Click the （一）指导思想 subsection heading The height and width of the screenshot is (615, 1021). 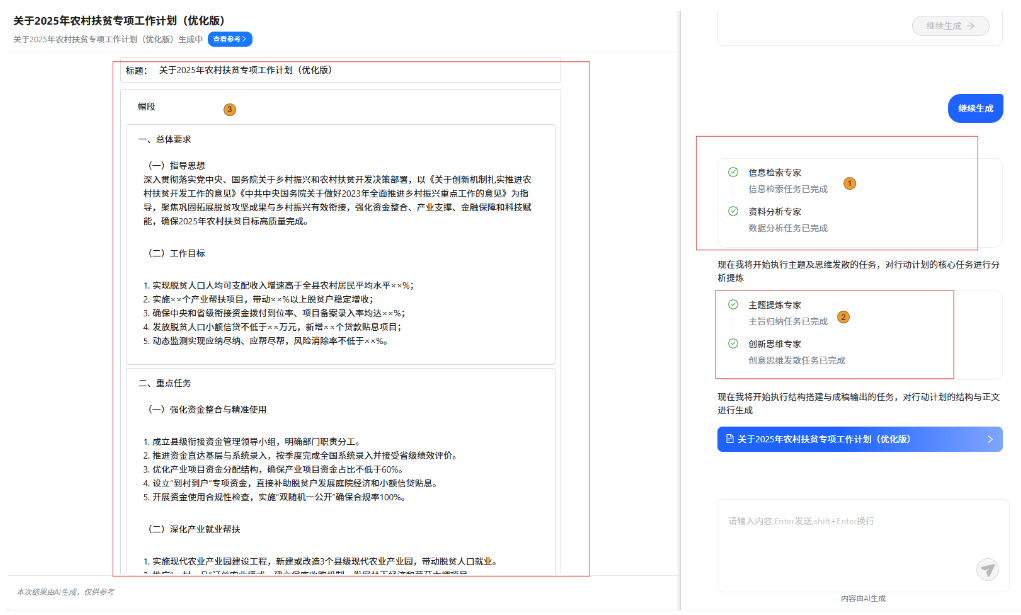[x=176, y=165]
